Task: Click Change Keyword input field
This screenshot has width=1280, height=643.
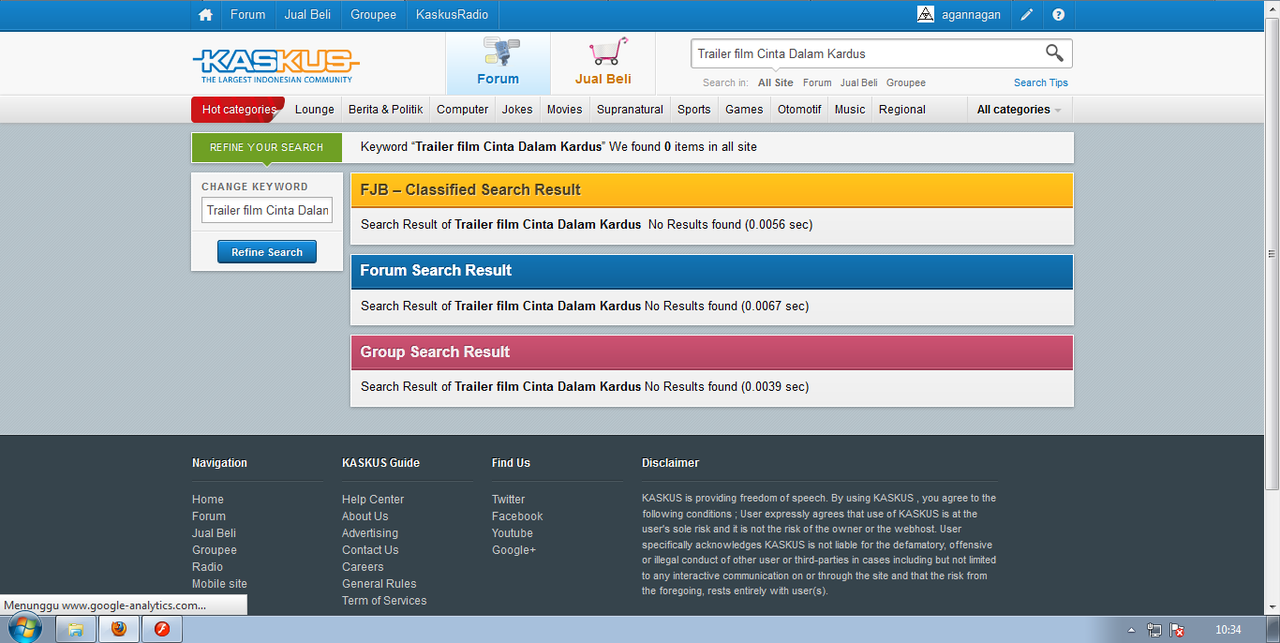Action: 267,210
